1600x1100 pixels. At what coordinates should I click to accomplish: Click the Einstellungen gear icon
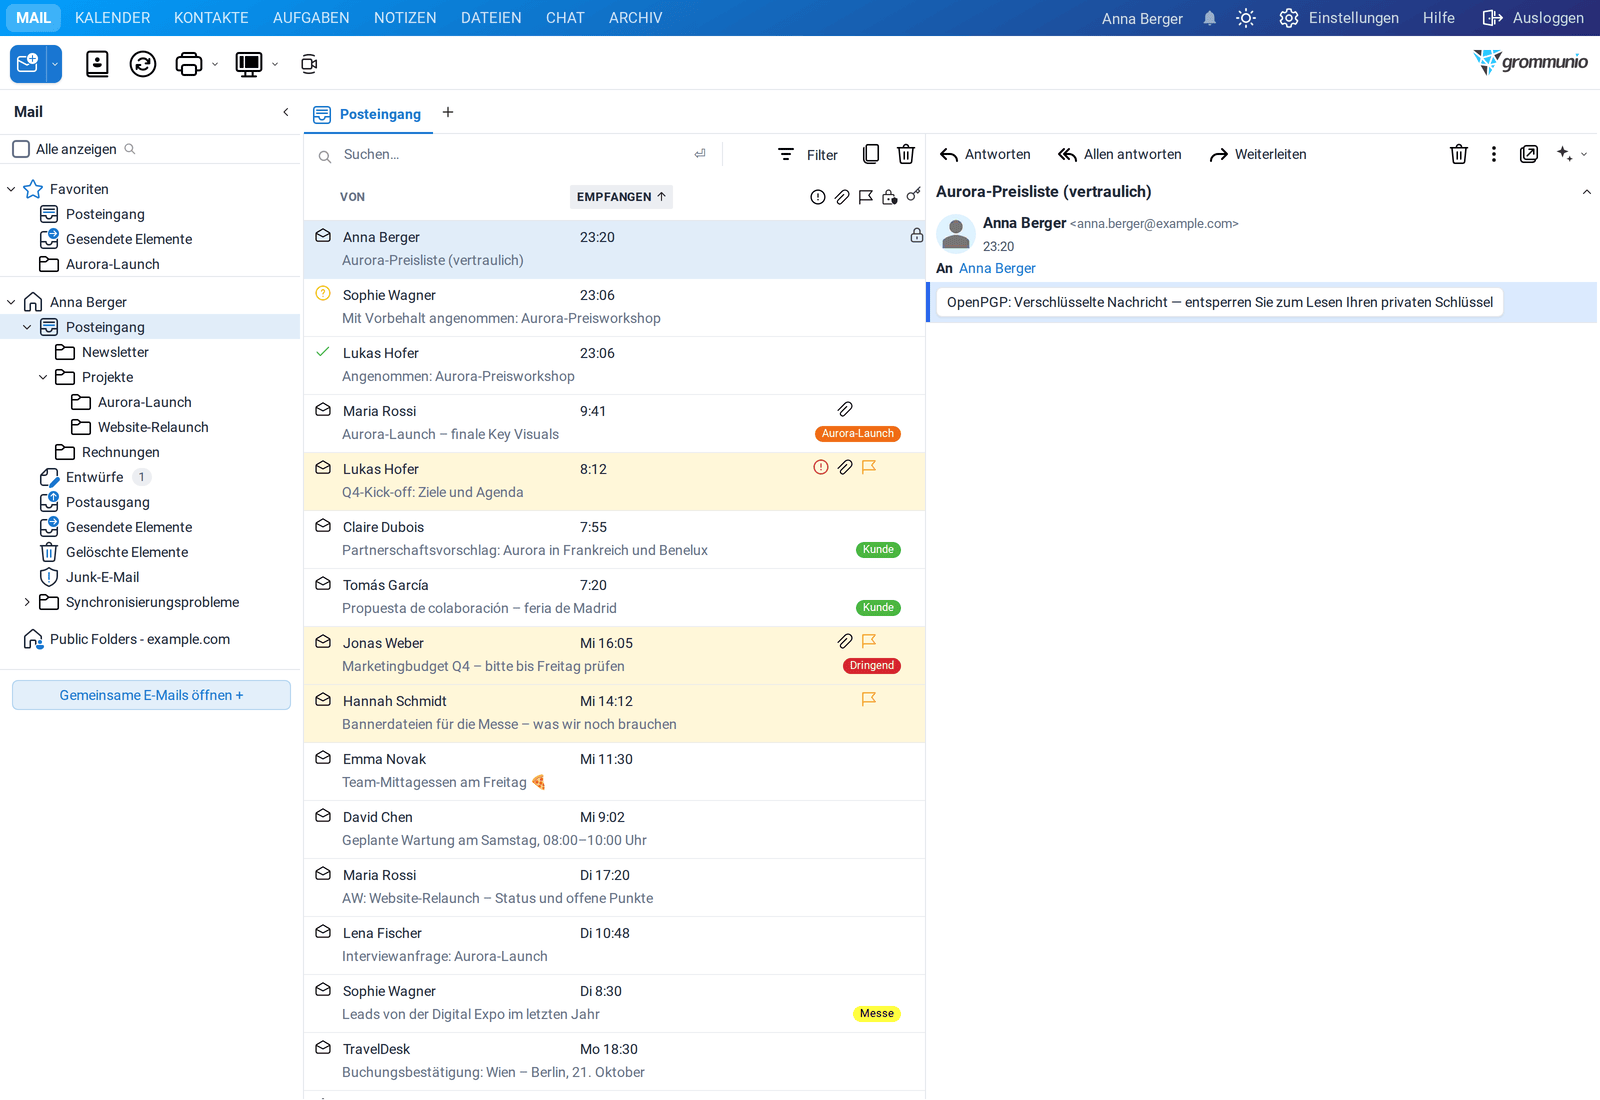coord(1289,18)
